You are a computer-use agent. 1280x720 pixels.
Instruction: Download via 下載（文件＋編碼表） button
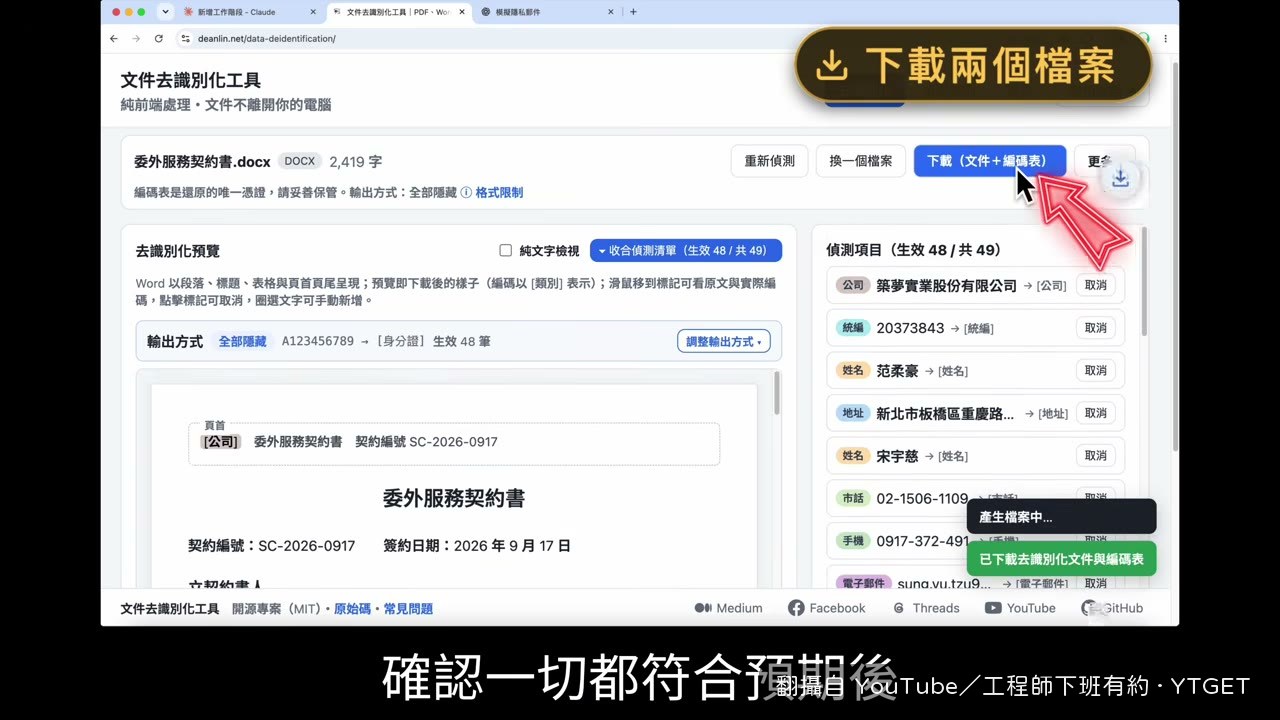990,161
